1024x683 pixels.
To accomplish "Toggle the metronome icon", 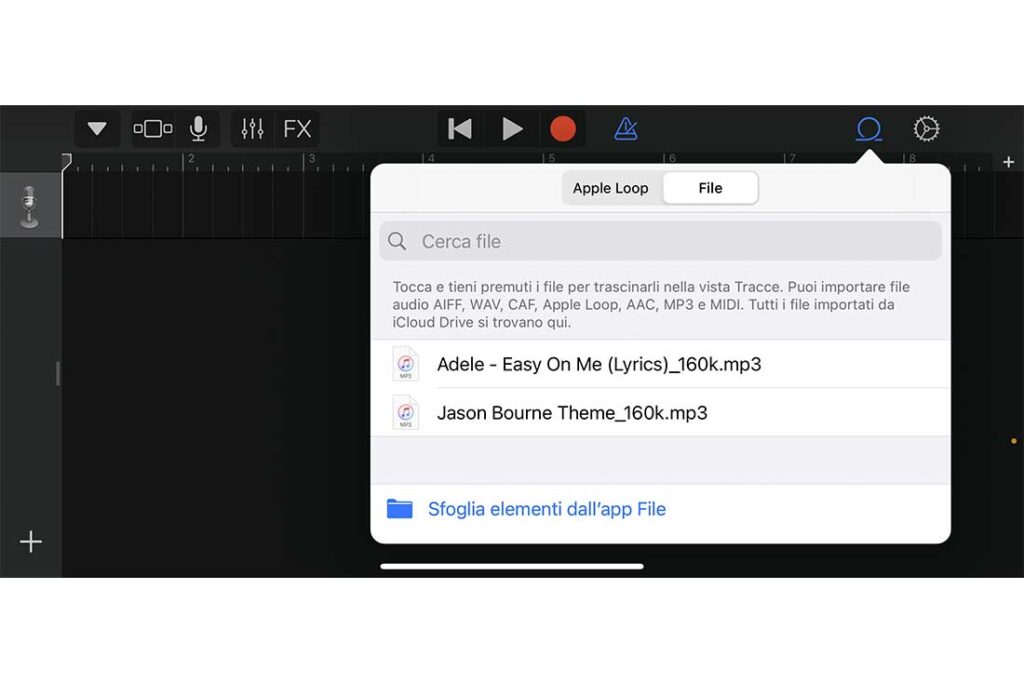I will [x=626, y=129].
